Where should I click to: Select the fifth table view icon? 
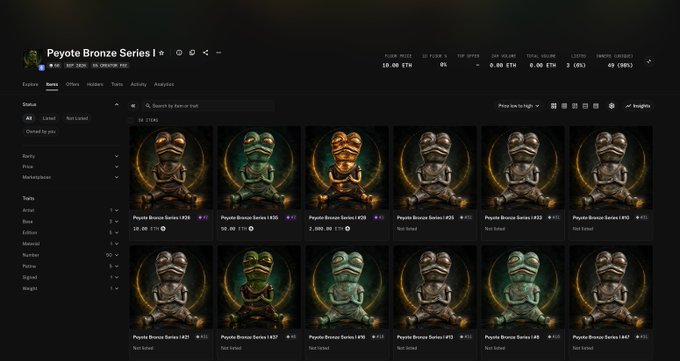(x=596, y=106)
